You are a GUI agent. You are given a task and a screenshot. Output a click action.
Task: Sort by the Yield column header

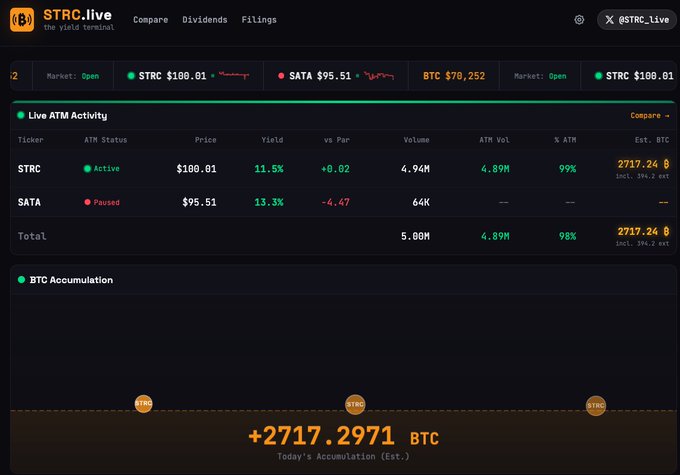coord(272,140)
